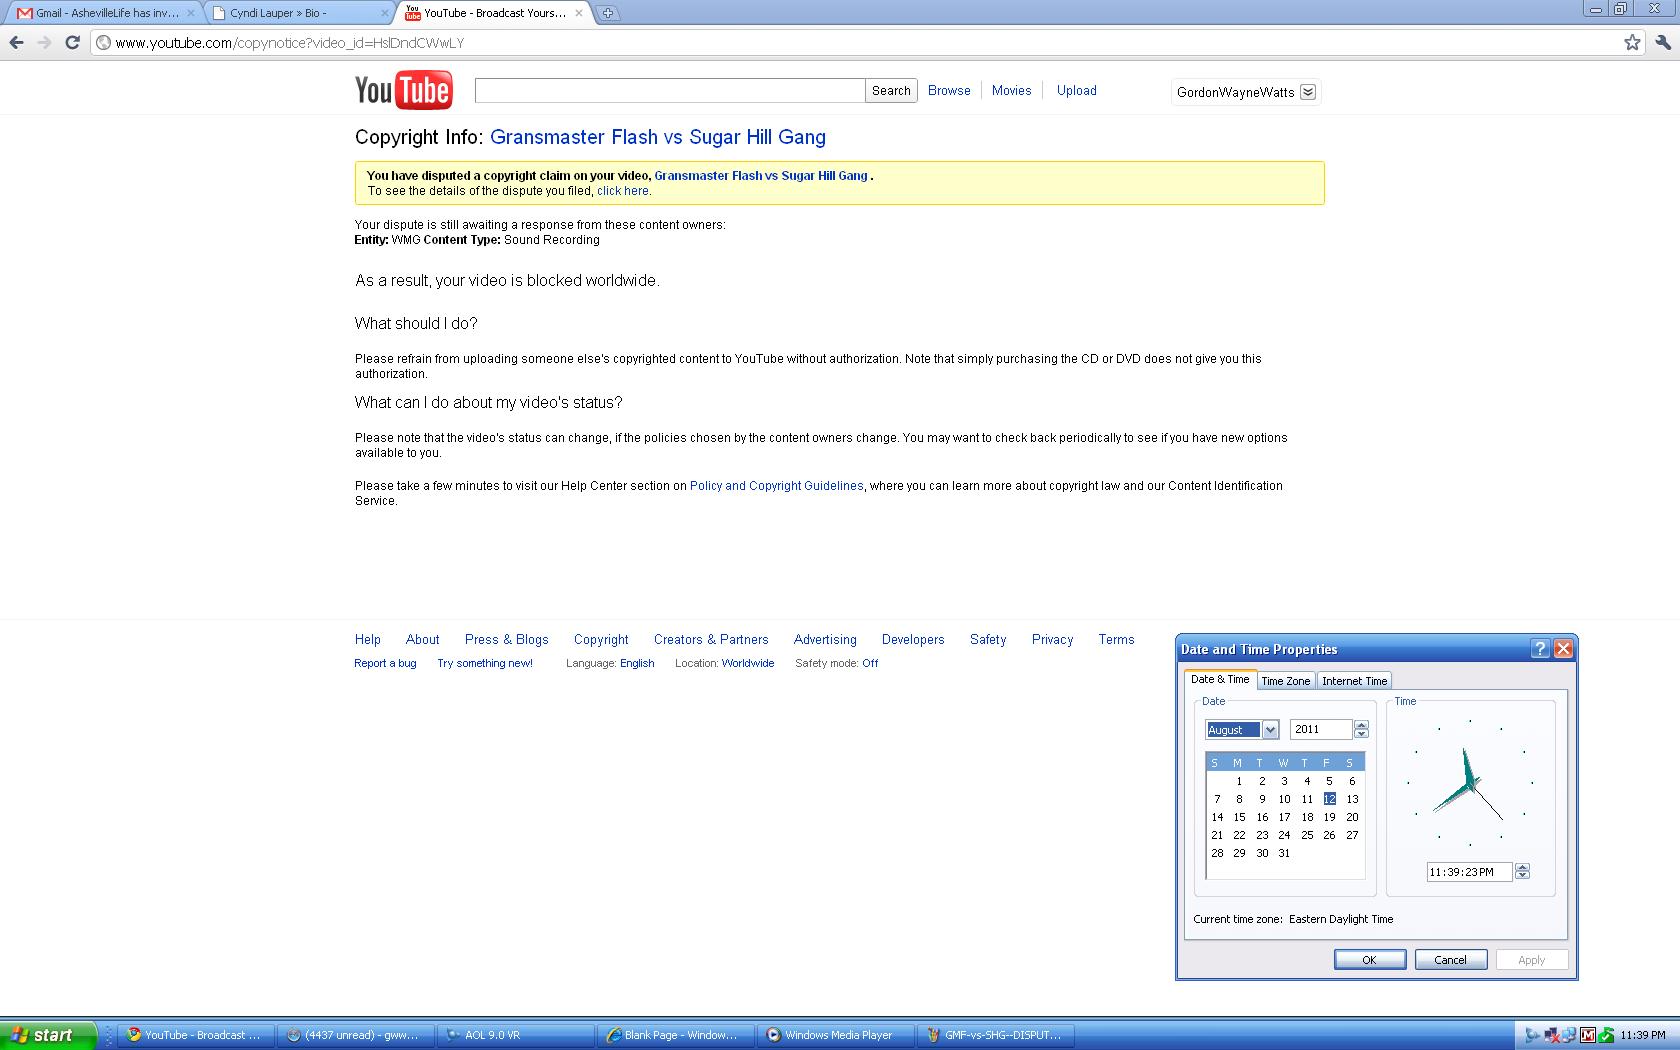Viewport: 1680px width, 1050px height.
Task: Switch to AOL 9.0 VR taskbar button
Action: tap(516, 1035)
